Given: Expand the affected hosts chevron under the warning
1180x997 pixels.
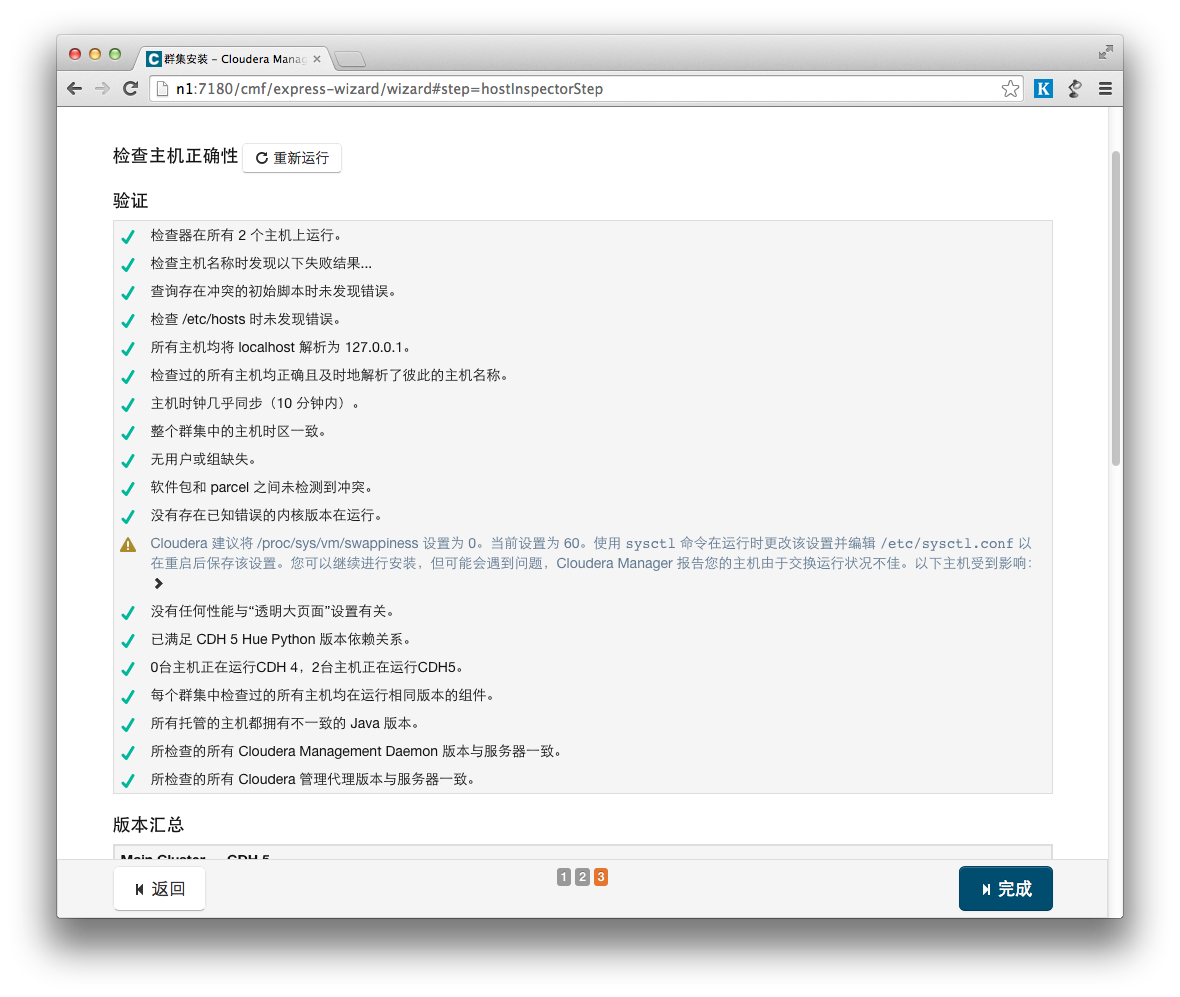Looking at the screenshot, I should 157,582.
